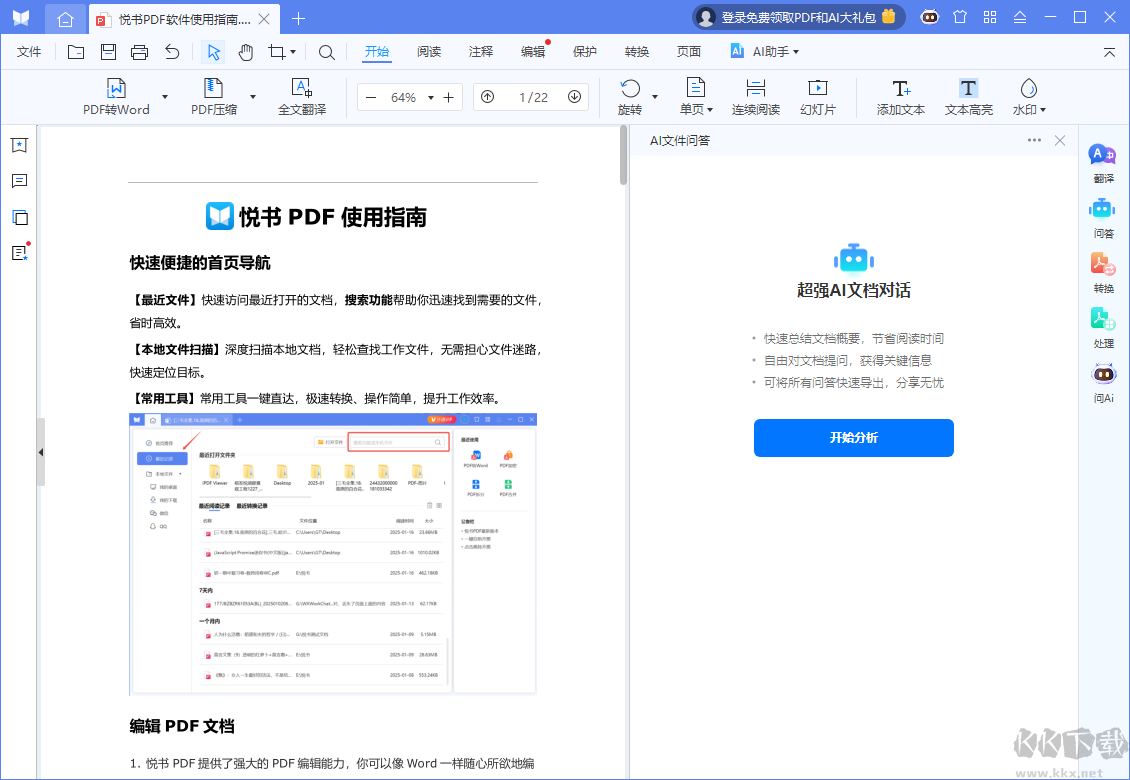The width and height of the screenshot is (1130, 780).
Task: Open the 问答 sidebar robot icon
Action: (x=1103, y=216)
